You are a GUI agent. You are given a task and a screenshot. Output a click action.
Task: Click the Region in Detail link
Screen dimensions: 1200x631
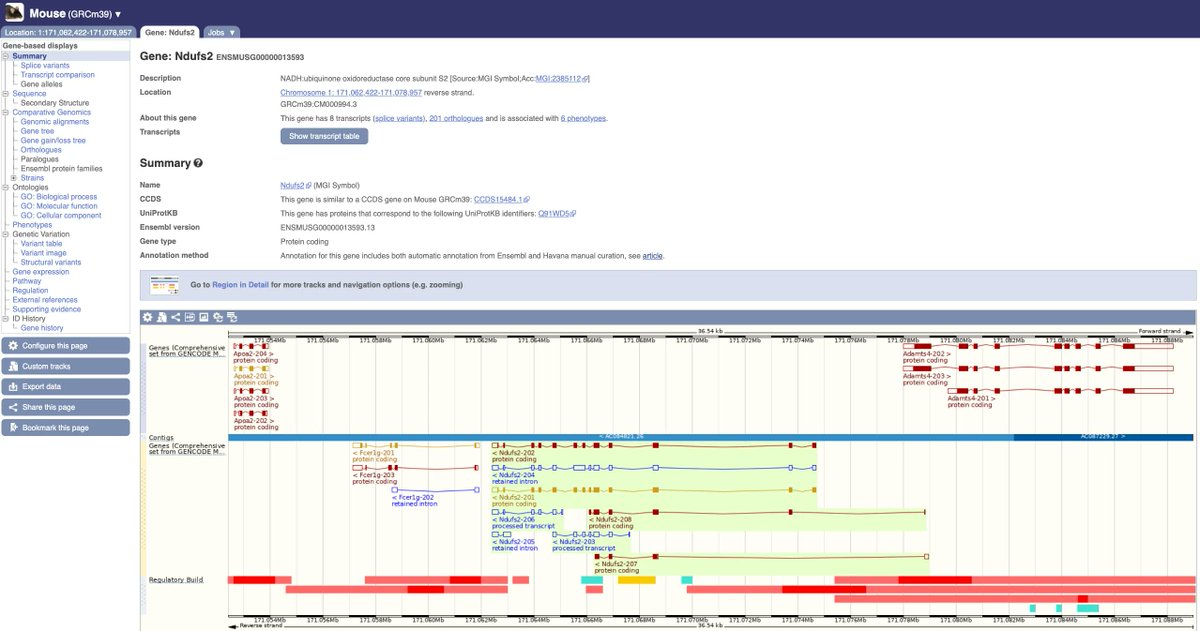point(240,285)
